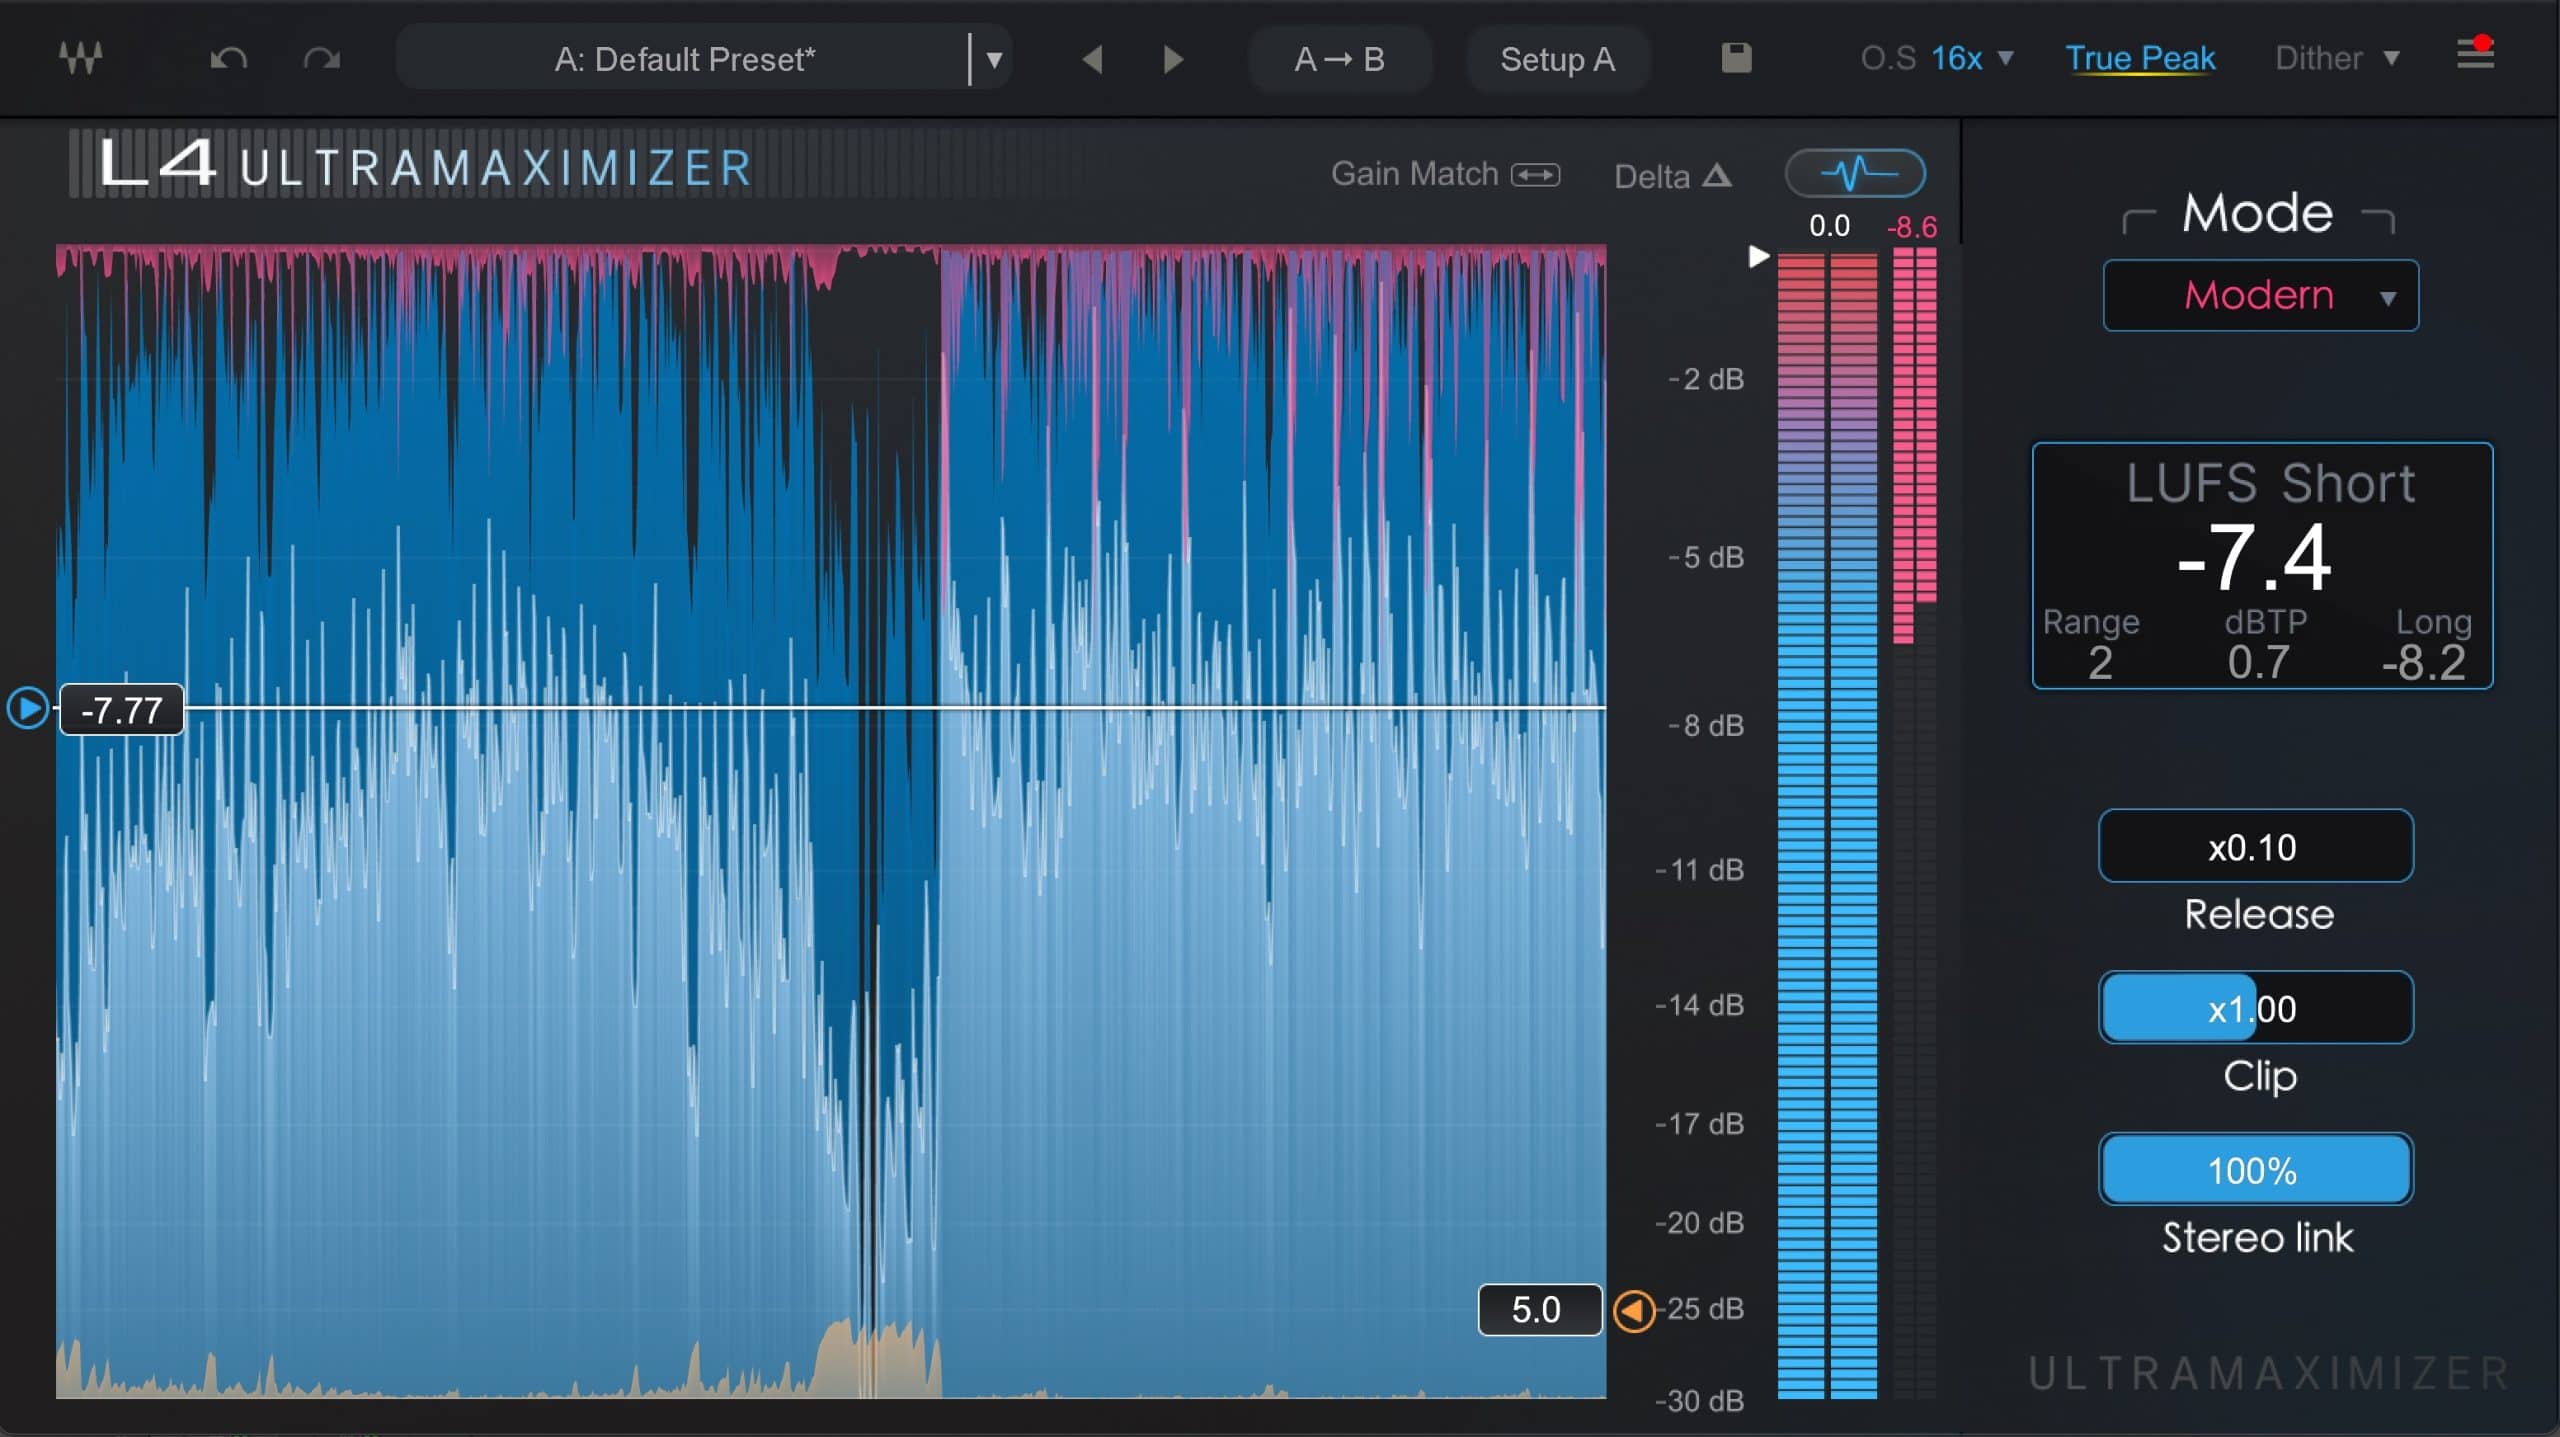The width and height of the screenshot is (2560, 1437).
Task: Toggle True Peak limiting
Action: click(x=2140, y=58)
